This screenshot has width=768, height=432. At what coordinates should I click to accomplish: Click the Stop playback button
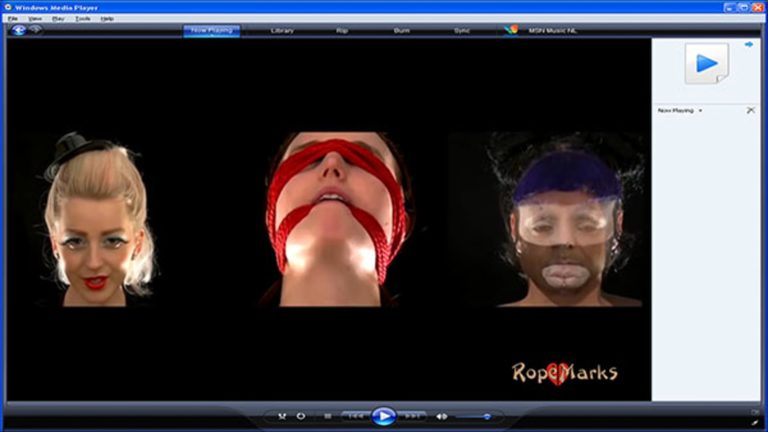tap(328, 416)
